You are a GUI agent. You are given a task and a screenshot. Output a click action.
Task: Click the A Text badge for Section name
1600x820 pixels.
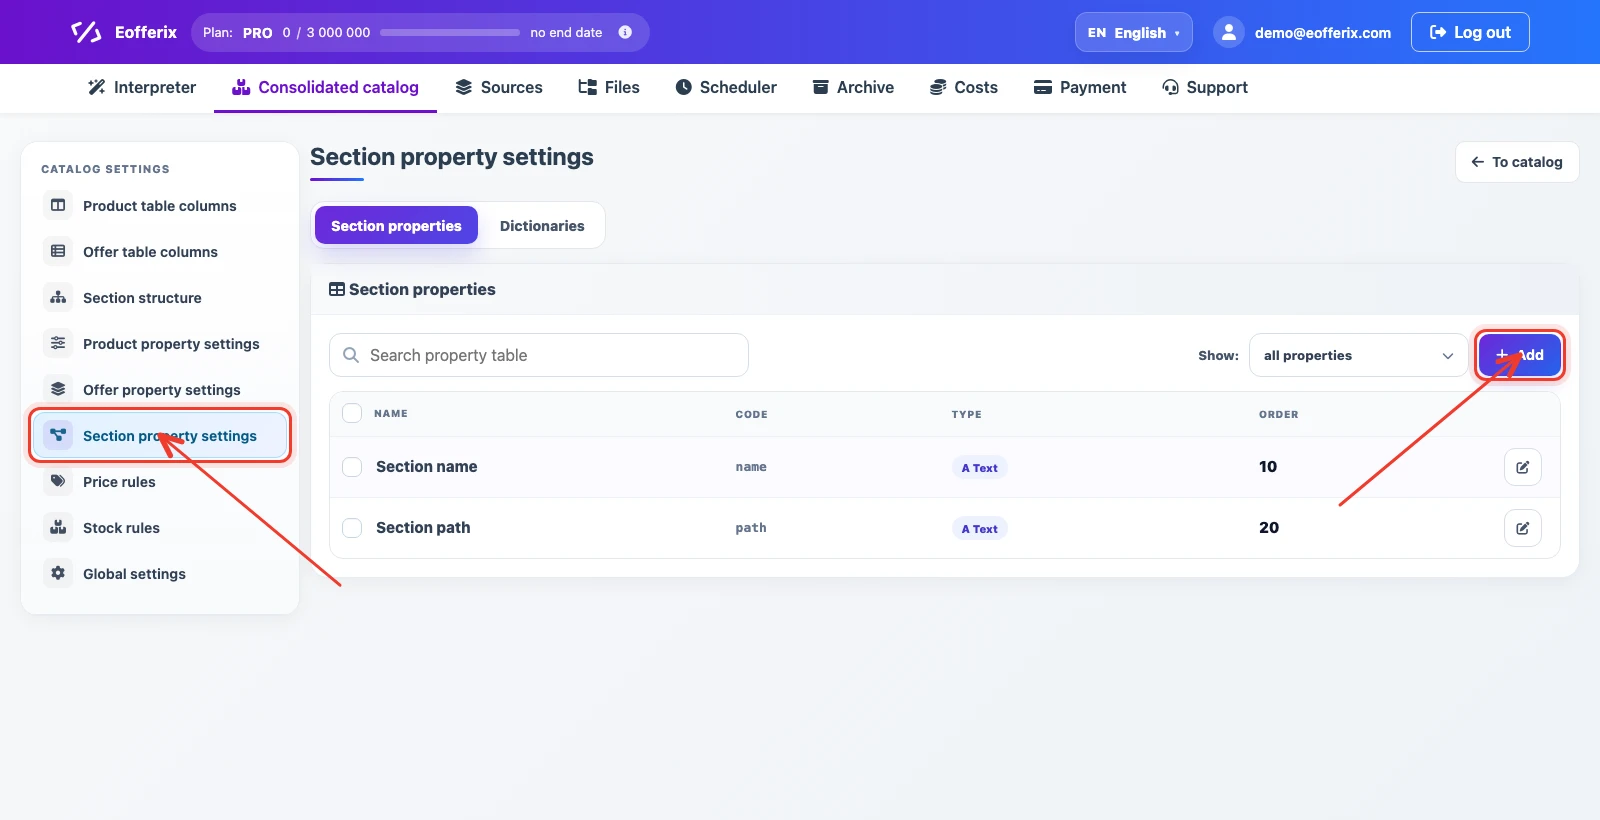[979, 468]
